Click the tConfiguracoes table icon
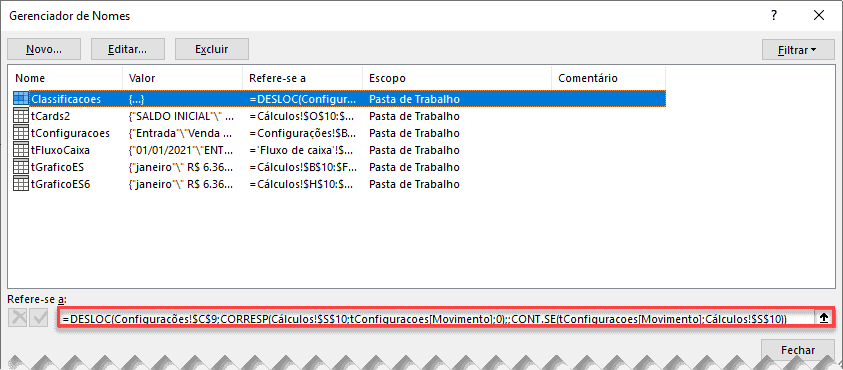This screenshot has width=843, height=370. pos(20,133)
